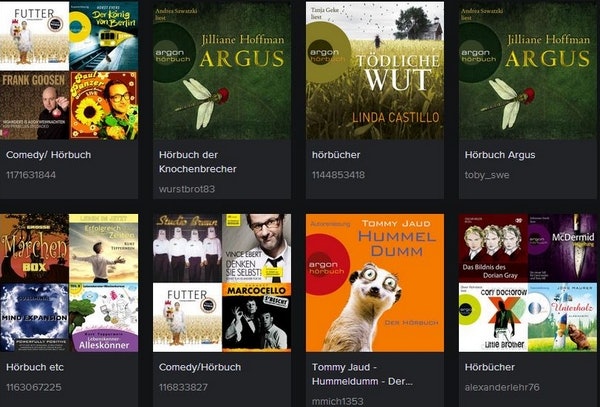Open the Comedy/ Hörbuch playlist cover collage
Viewport: 600px width, 407px height.
(x=69, y=70)
